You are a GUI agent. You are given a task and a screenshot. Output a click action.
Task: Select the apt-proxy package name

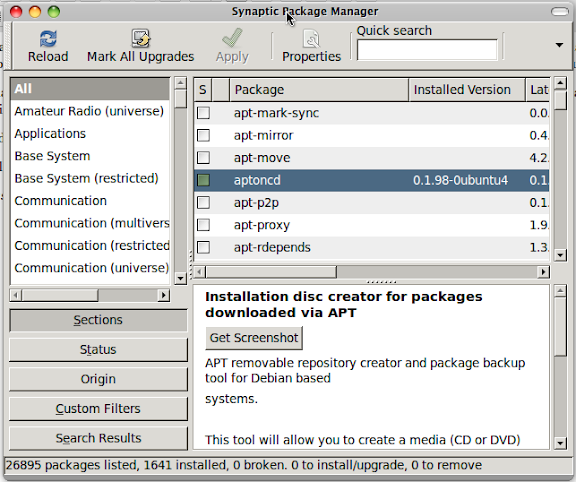[262, 225]
